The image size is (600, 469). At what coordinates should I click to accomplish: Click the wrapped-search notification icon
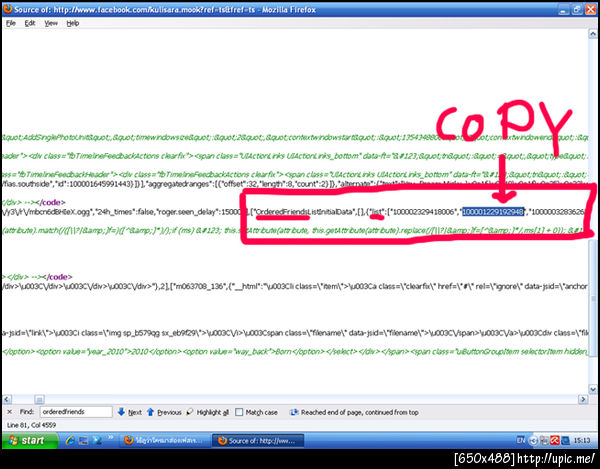click(x=294, y=412)
